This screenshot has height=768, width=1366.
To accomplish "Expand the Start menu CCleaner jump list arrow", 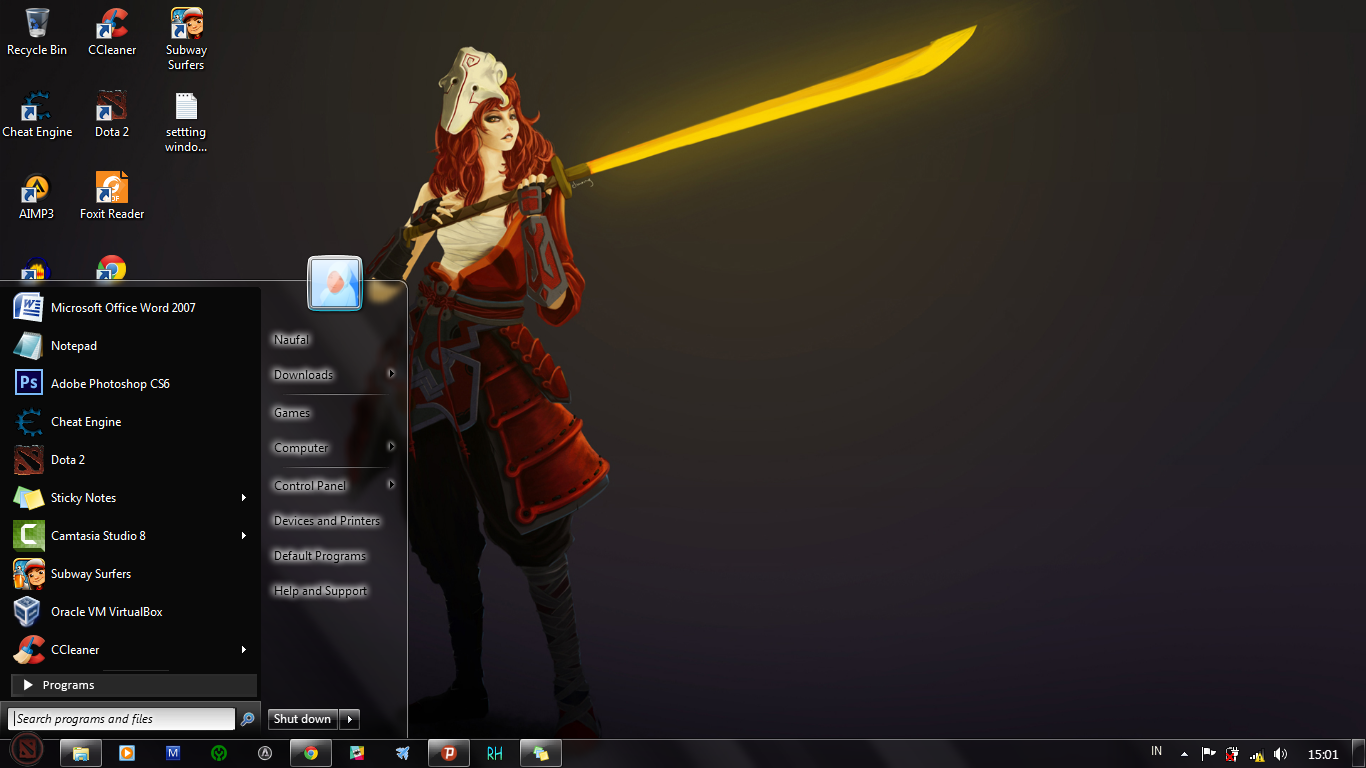I will [243, 649].
